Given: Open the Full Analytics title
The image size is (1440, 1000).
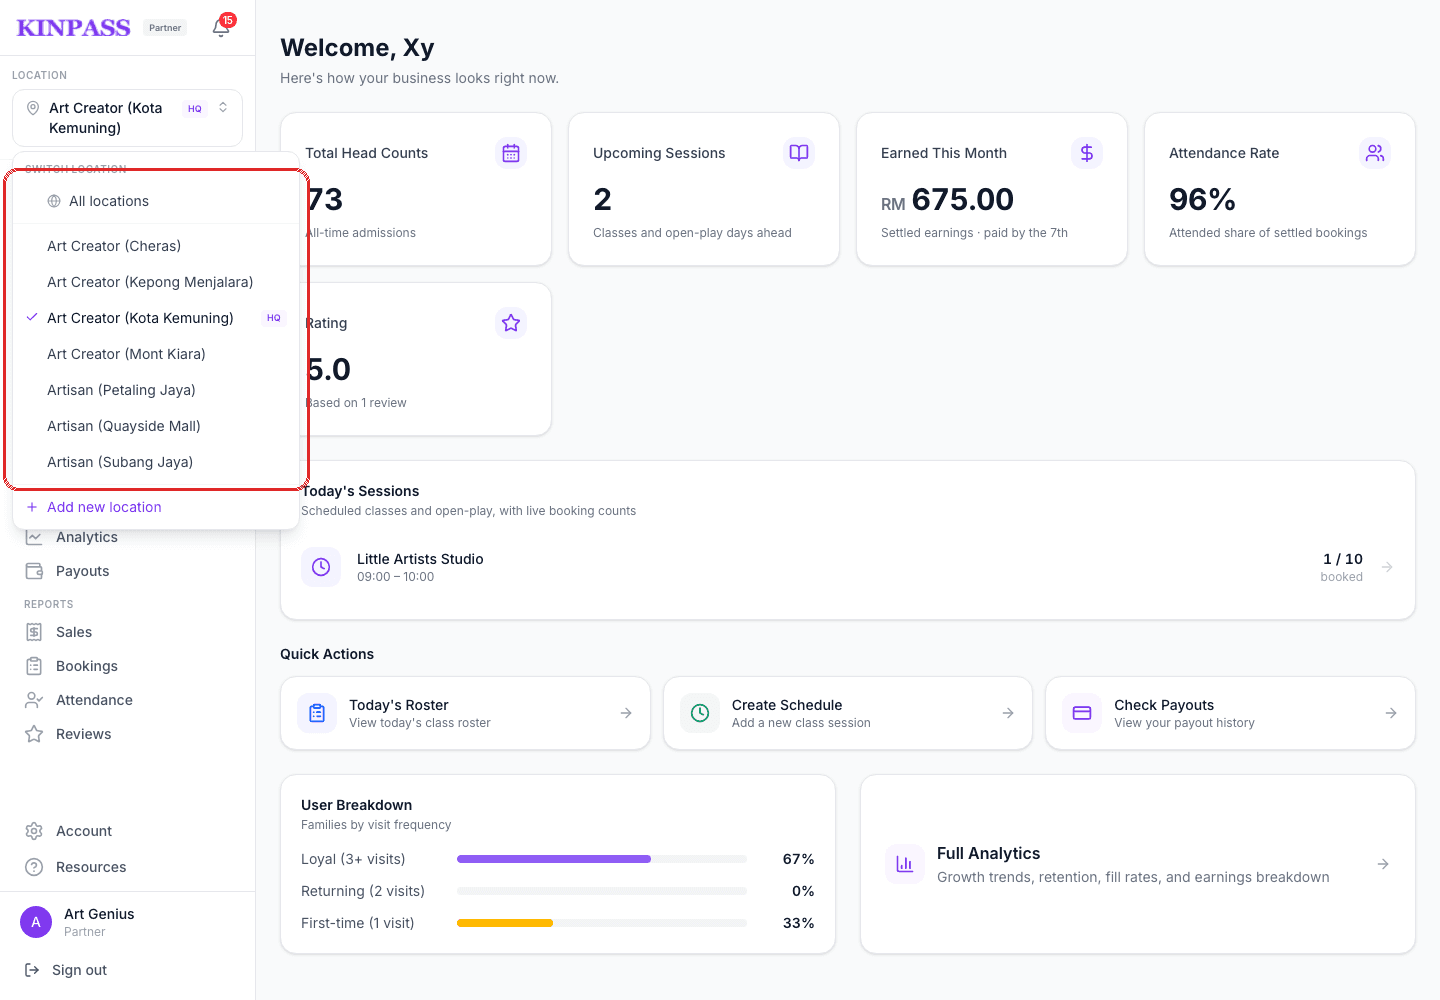Looking at the screenshot, I should click(988, 853).
